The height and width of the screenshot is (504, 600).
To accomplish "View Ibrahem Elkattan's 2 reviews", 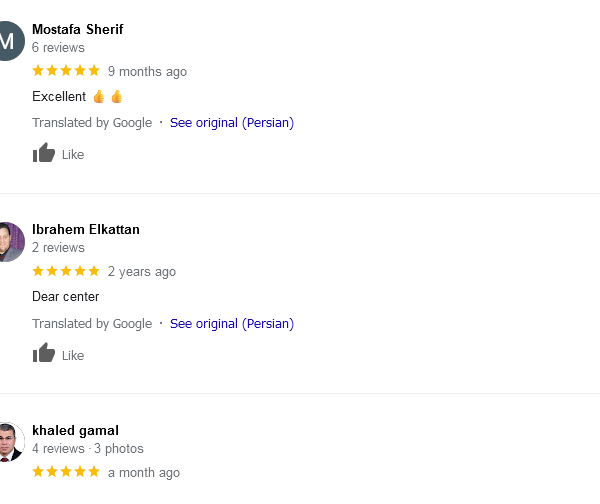I will point(58,247).
